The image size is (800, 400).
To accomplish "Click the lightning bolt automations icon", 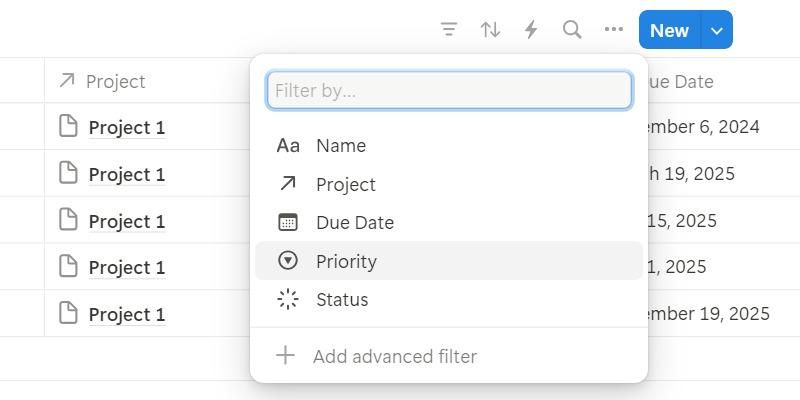I will pos(531,30).
